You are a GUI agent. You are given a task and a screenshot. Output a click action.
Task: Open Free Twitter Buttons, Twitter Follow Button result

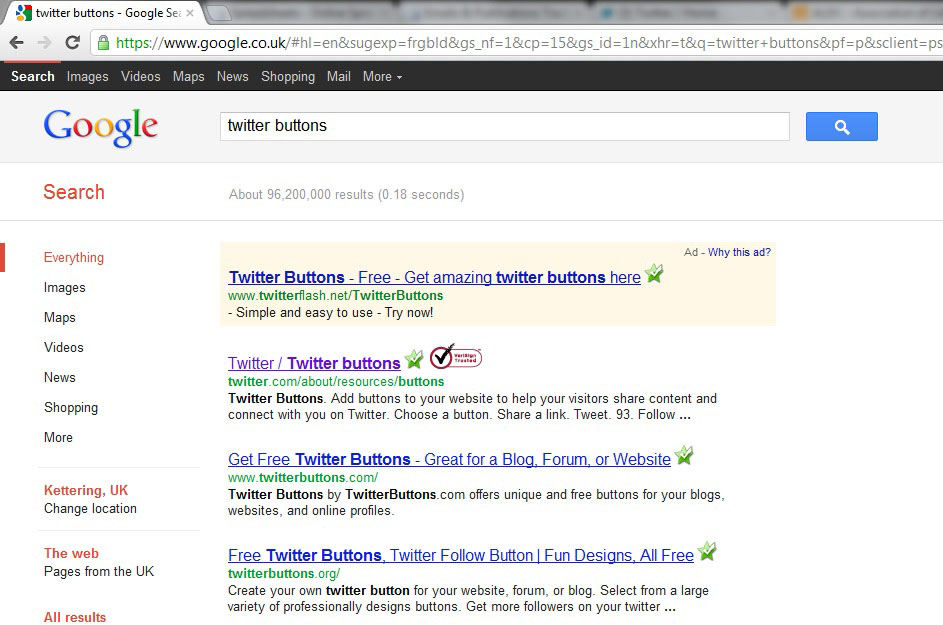click(461, 555)
